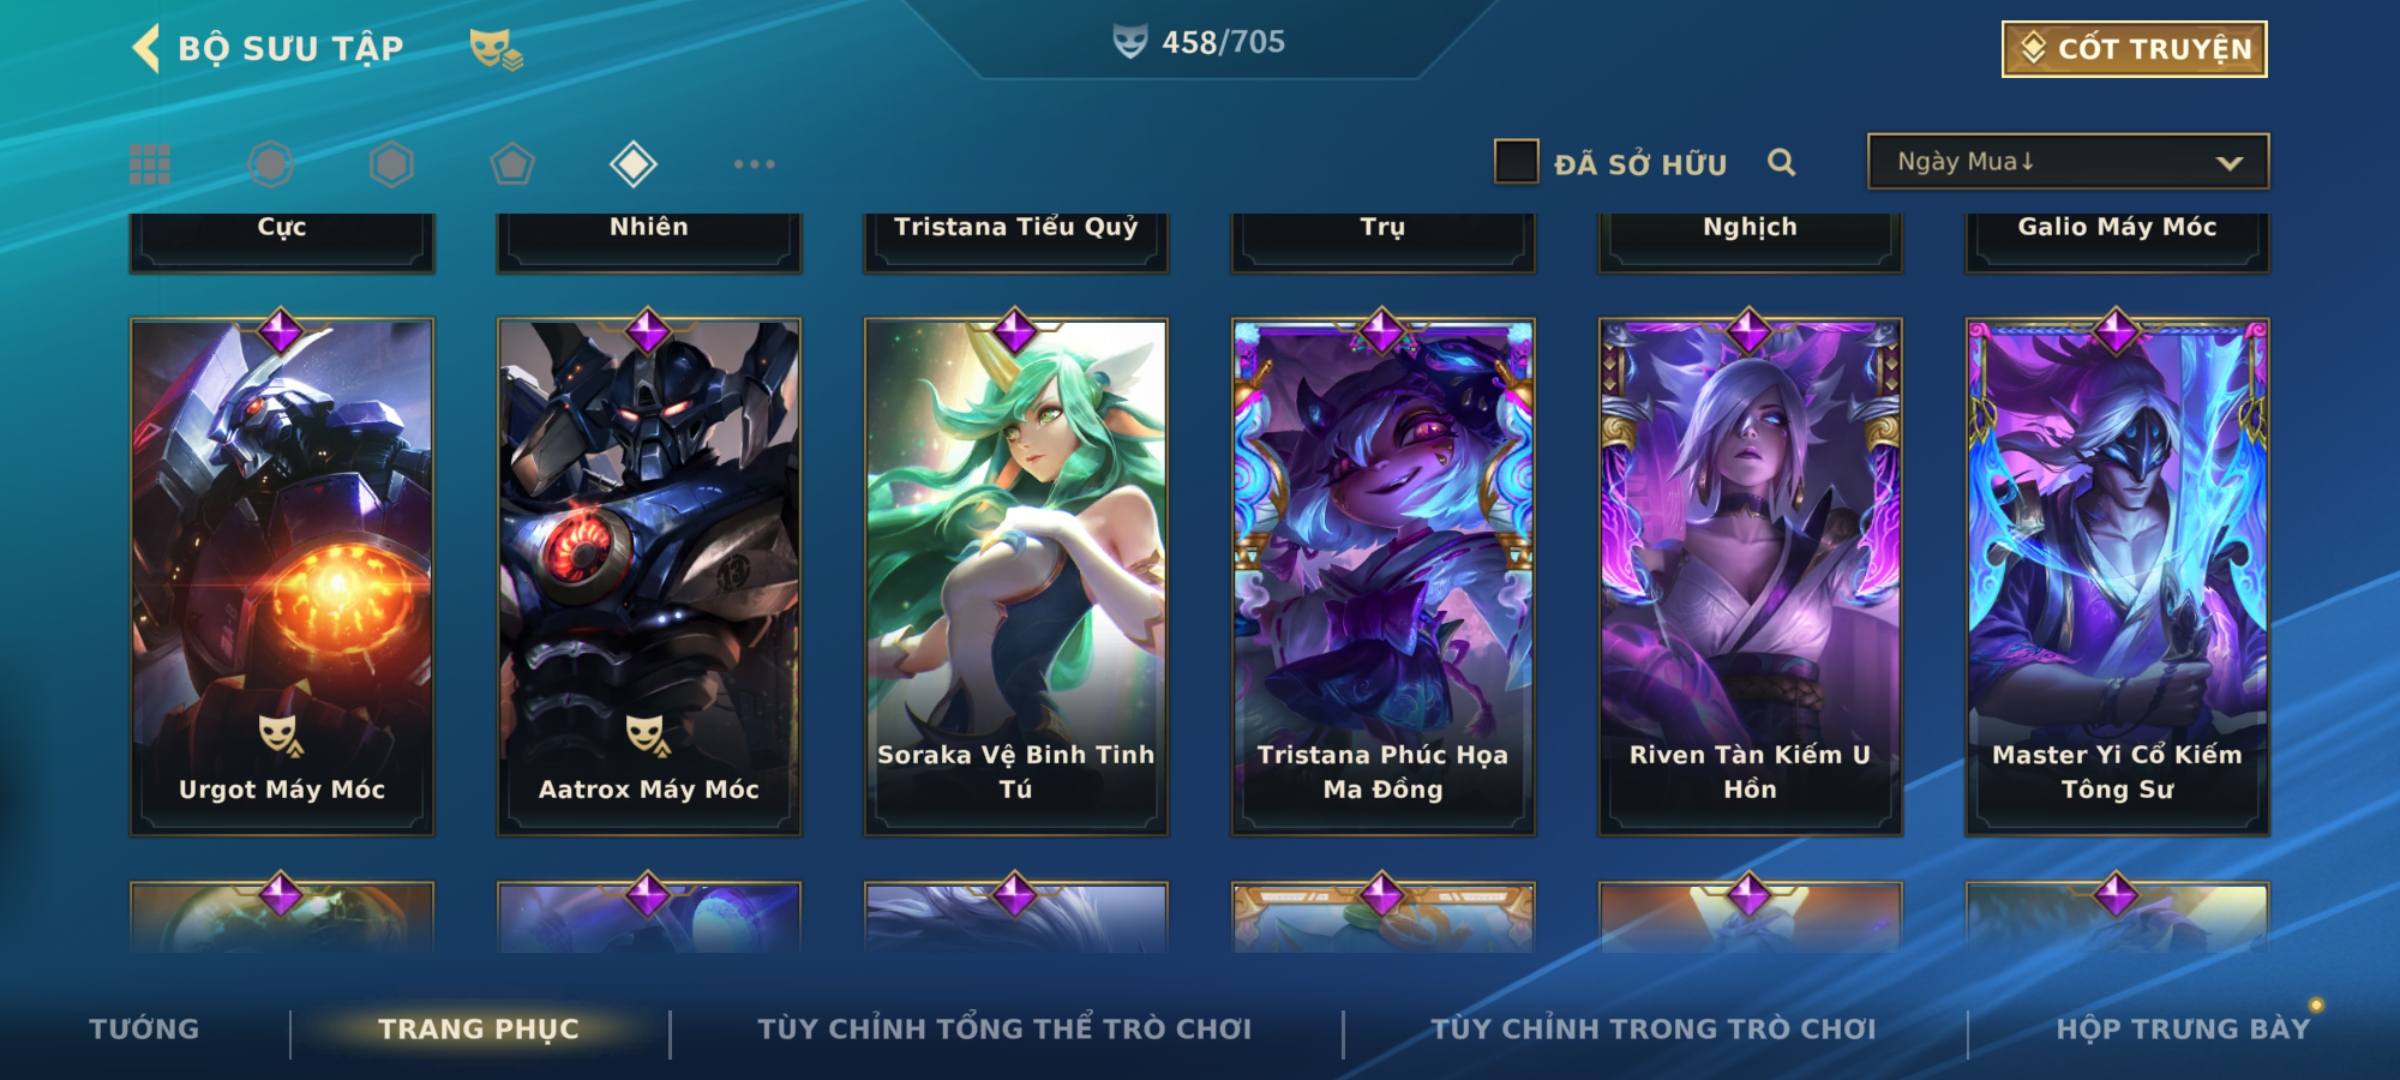2400x1080 pixels.
Task: Toggle the Đã Sở Hữu checkbox
Action: click(x=1516, y=162)
